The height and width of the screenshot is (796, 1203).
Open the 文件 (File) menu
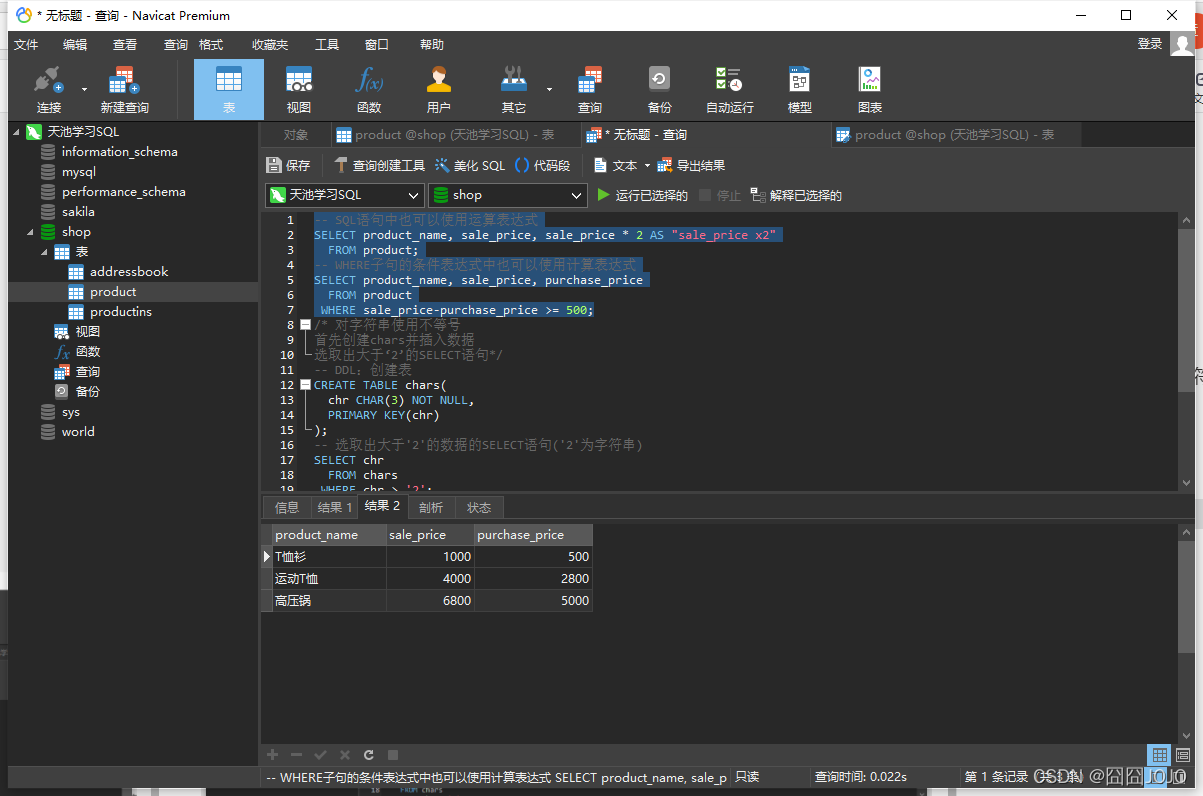[x=26, y=45]
